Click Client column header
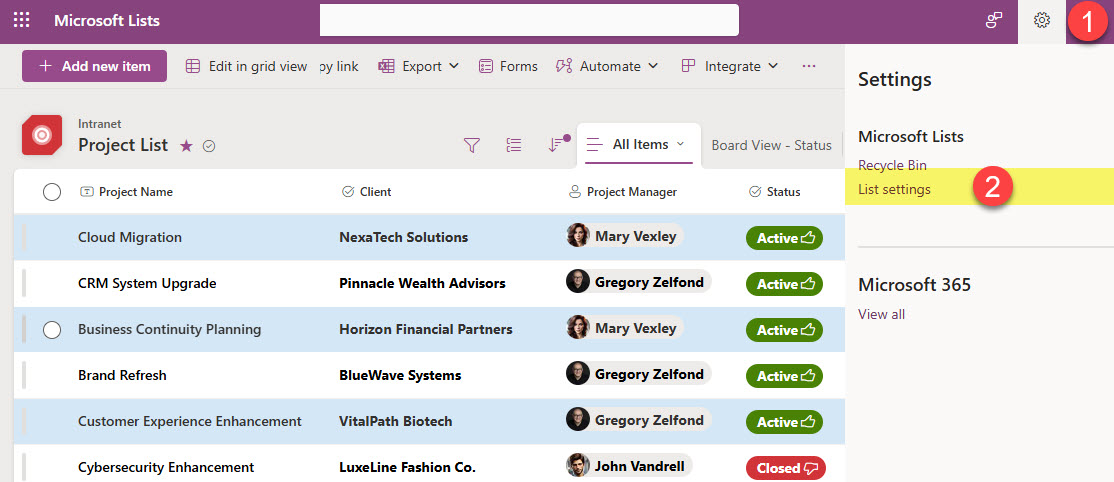1114x482 pixels. click(375, 192)
